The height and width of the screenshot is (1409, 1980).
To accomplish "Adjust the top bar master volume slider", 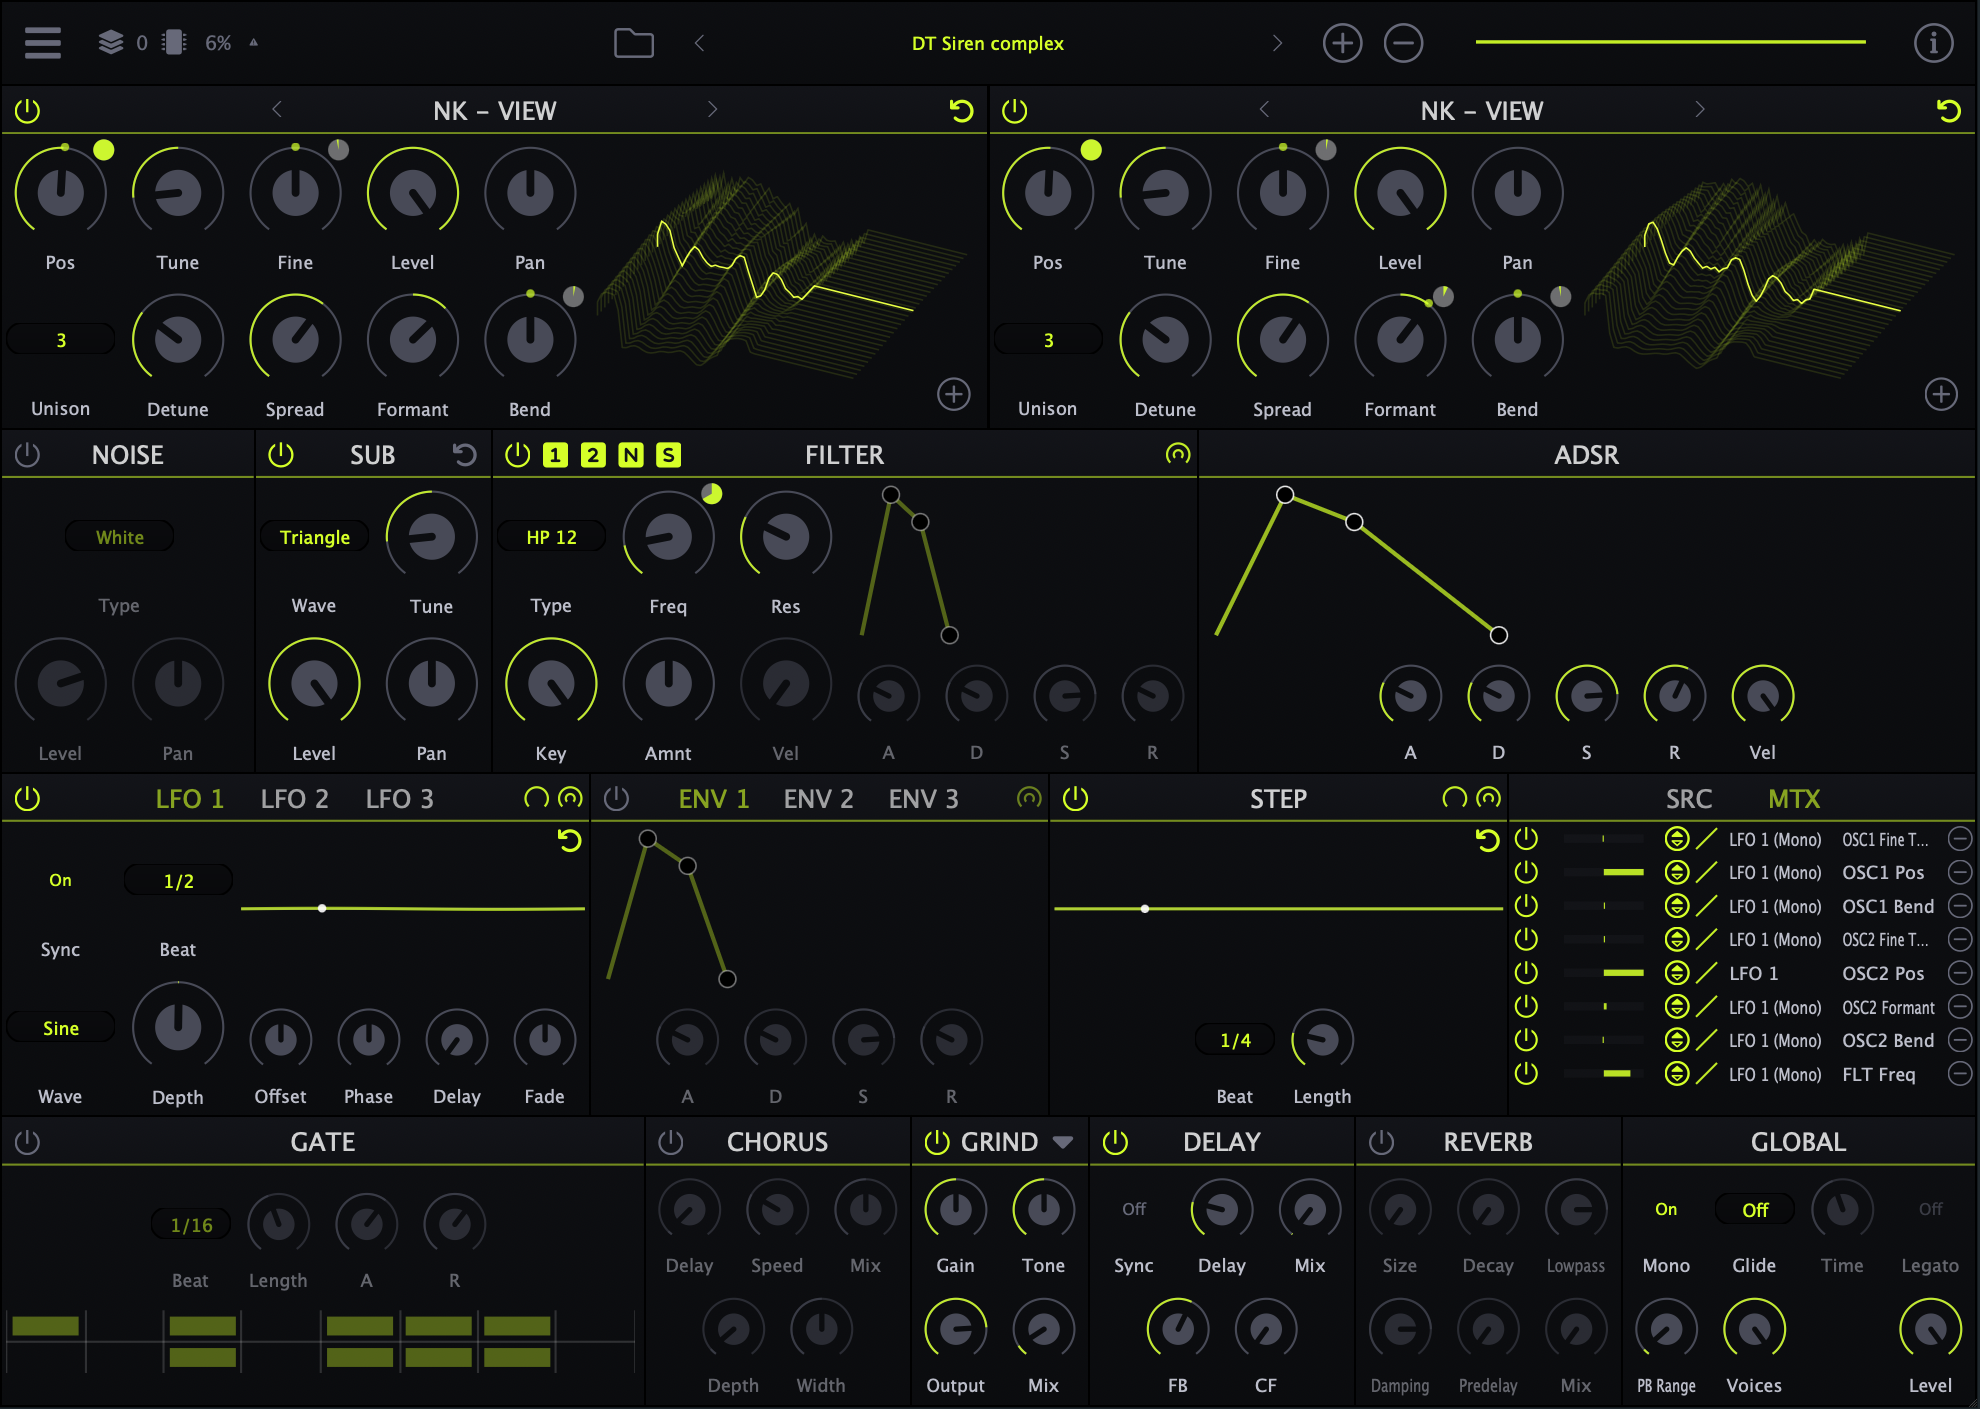I will 1670,42.
